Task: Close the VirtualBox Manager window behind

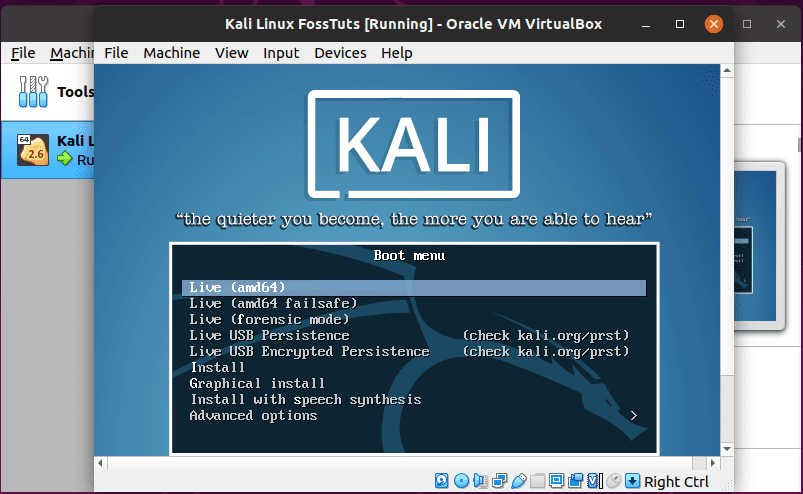Action: [x=780, y=24]
